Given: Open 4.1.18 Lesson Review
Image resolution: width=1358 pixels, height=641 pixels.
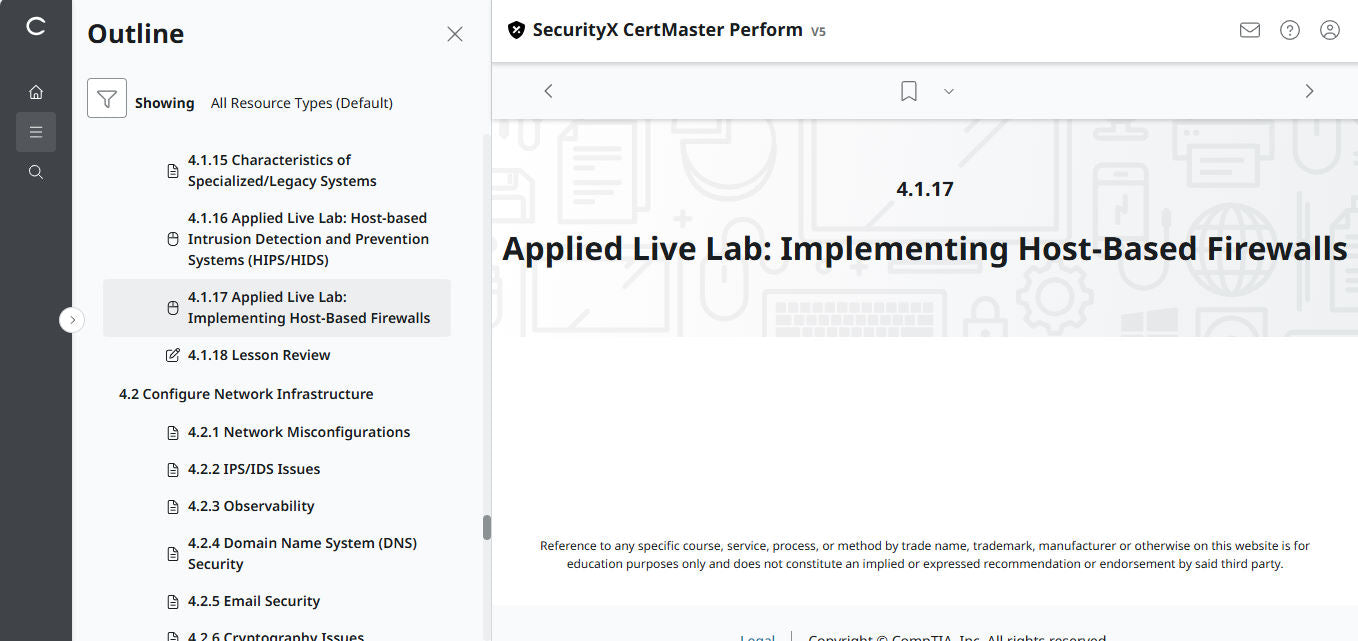Looking at the screenshot, I should click(259, 354).
